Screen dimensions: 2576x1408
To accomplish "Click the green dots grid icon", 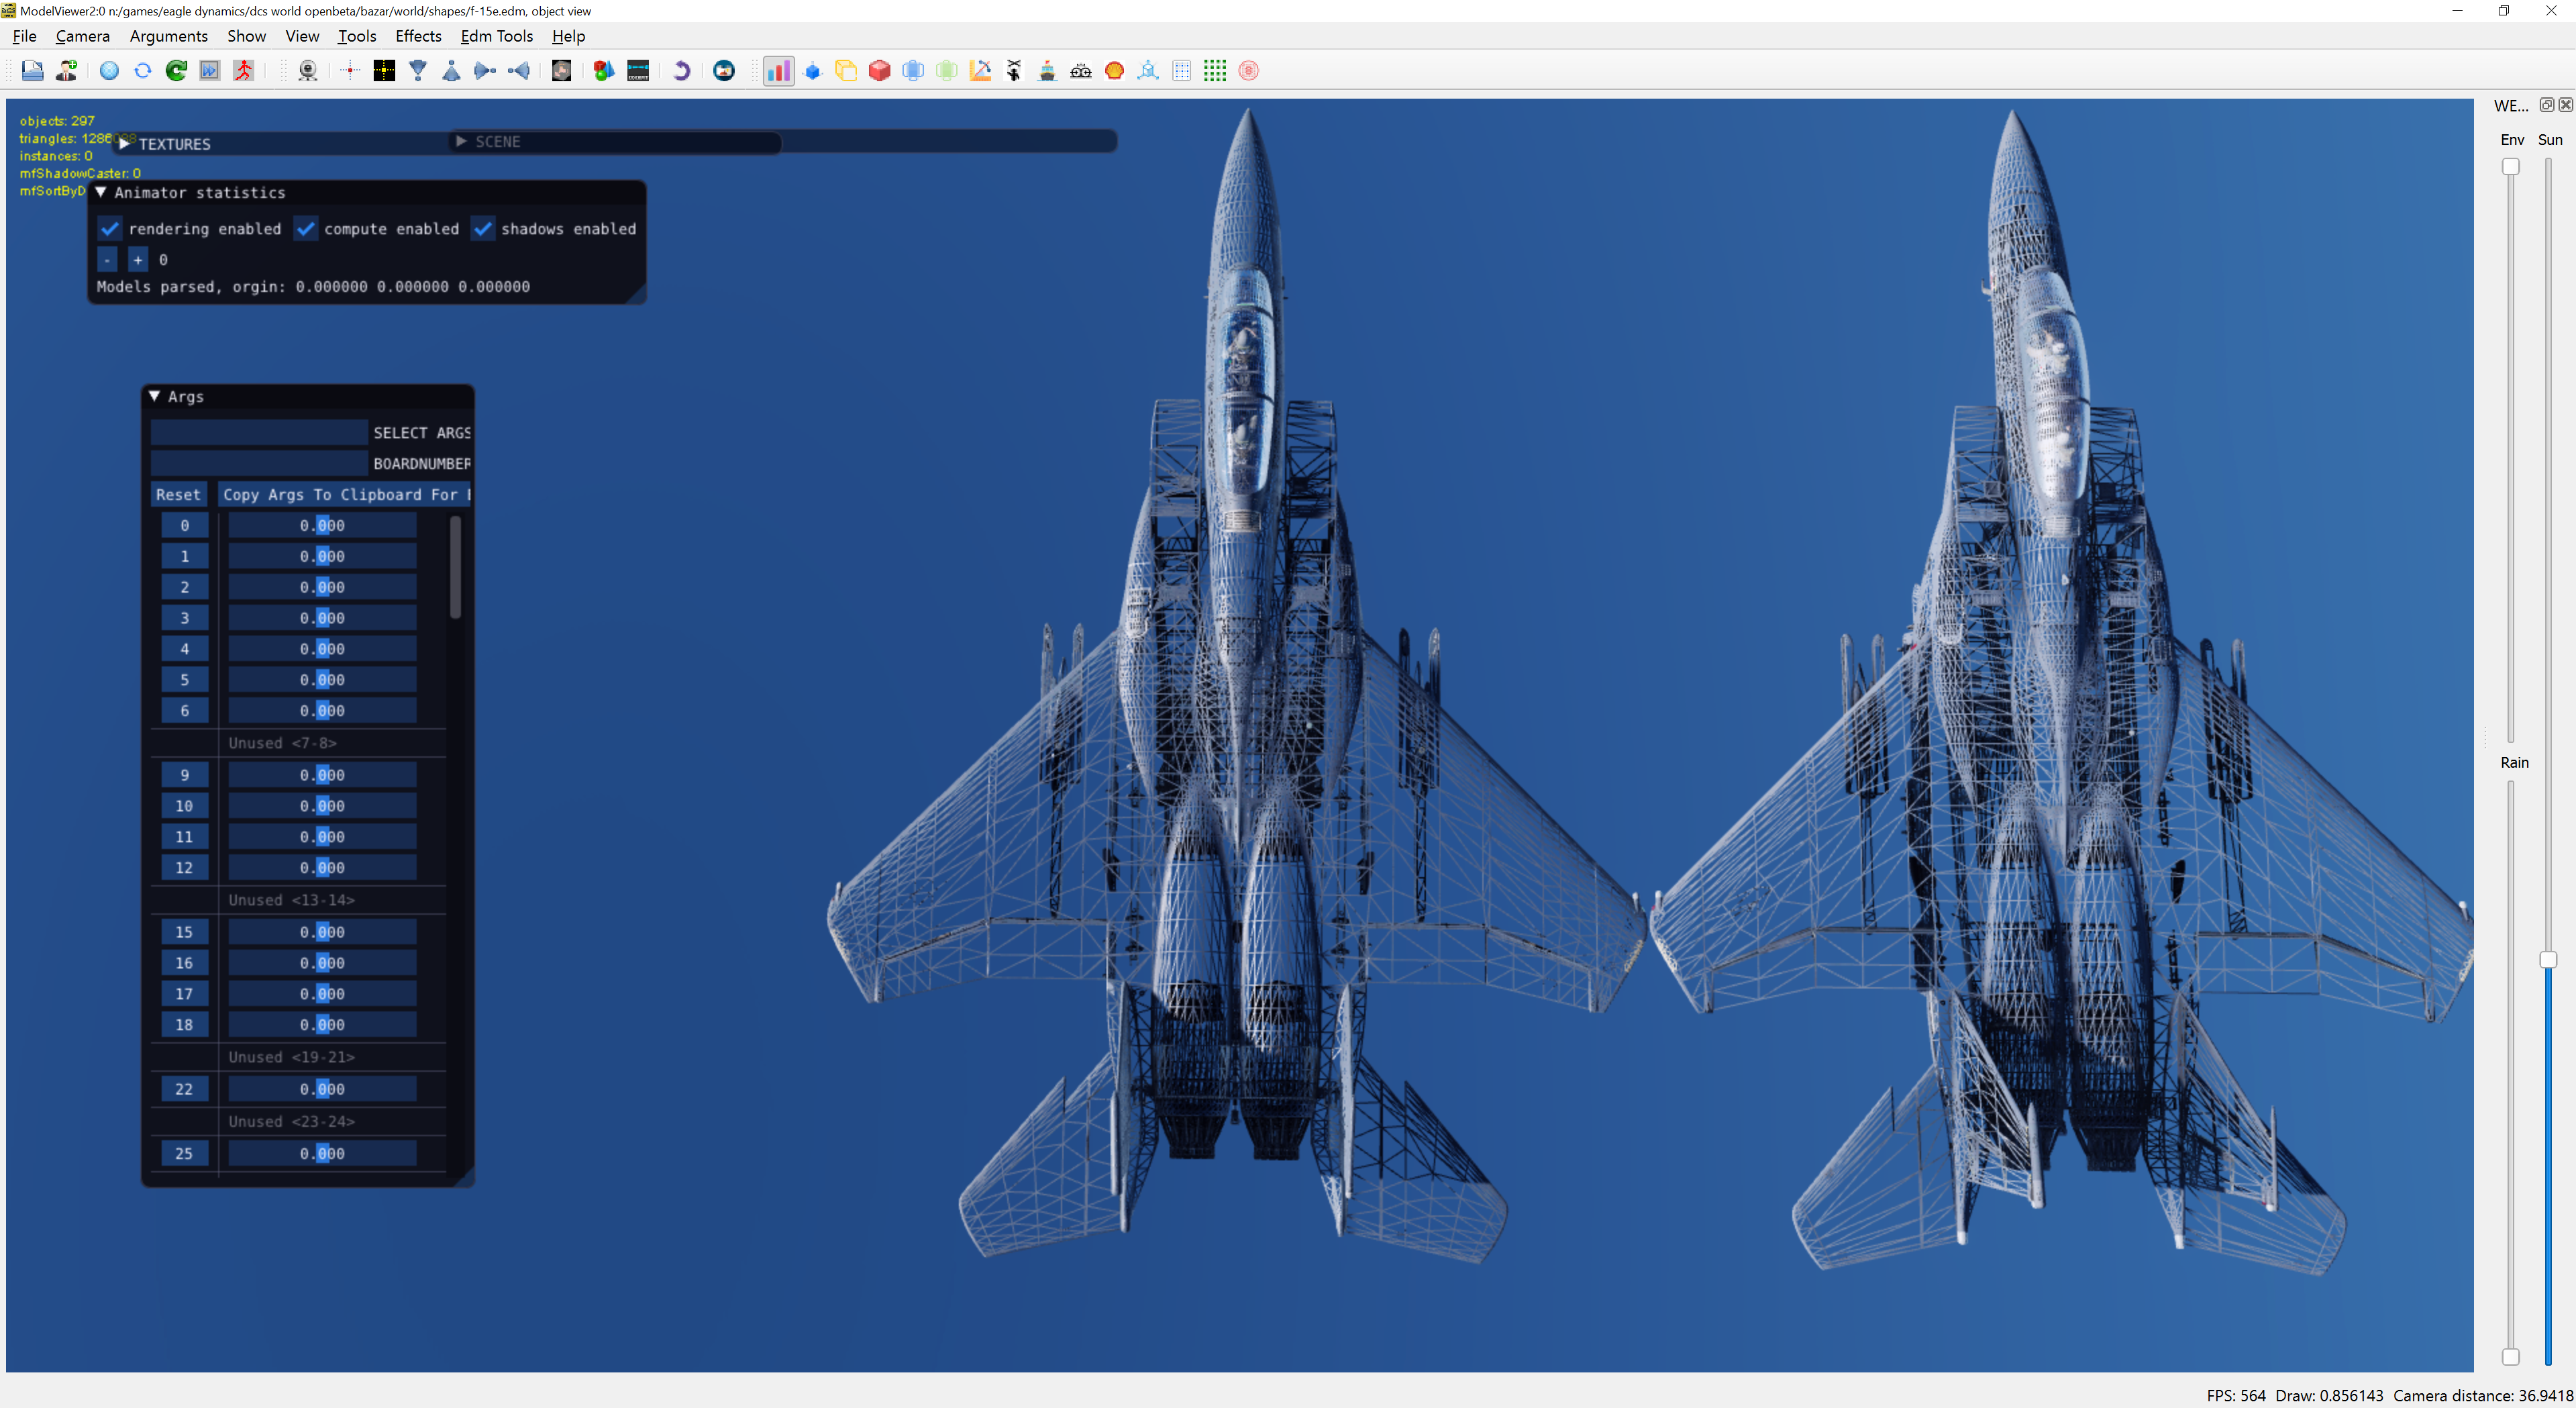I will coord(1215,71).
